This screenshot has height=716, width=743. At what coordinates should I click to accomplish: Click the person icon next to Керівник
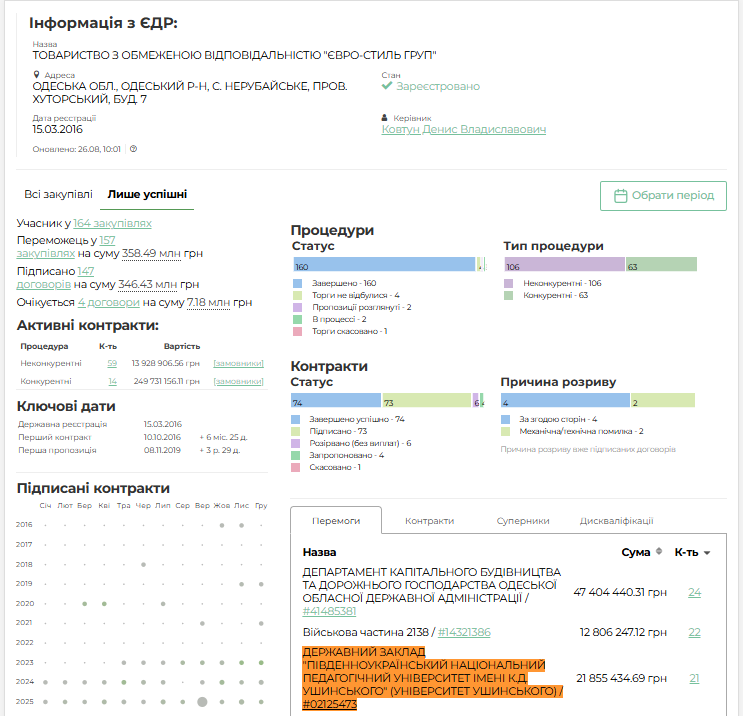tap(385, 118)
